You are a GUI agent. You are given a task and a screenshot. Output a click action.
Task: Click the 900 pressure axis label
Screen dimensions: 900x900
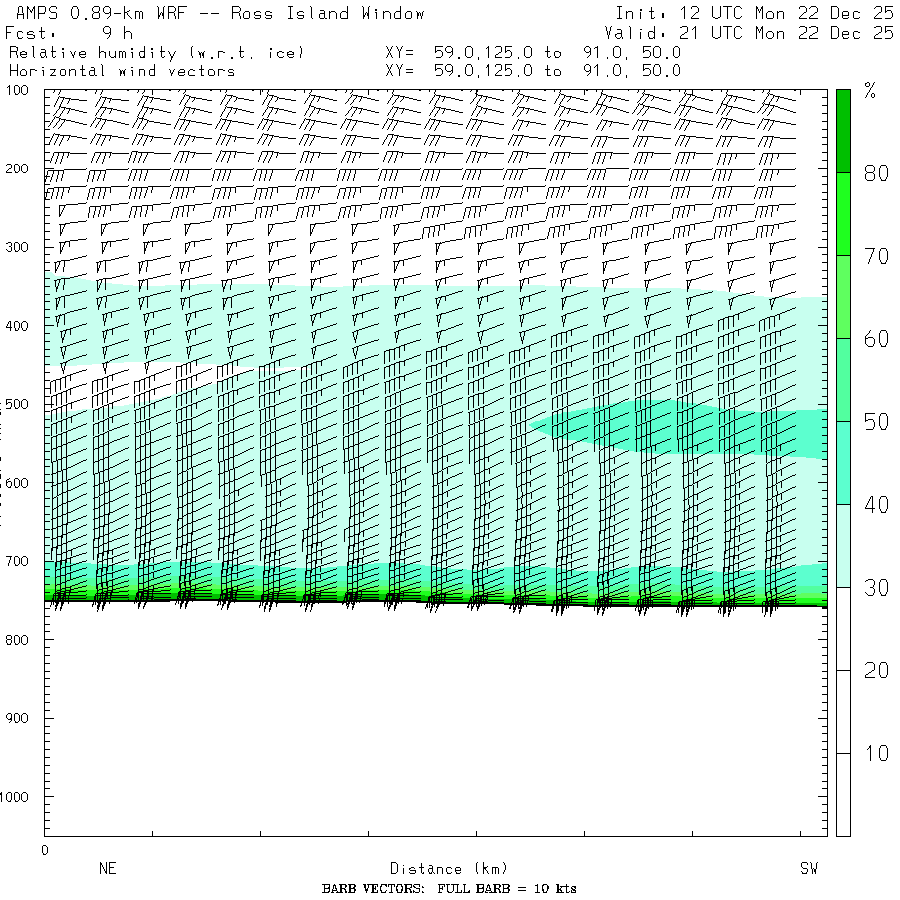coord(17,718)
